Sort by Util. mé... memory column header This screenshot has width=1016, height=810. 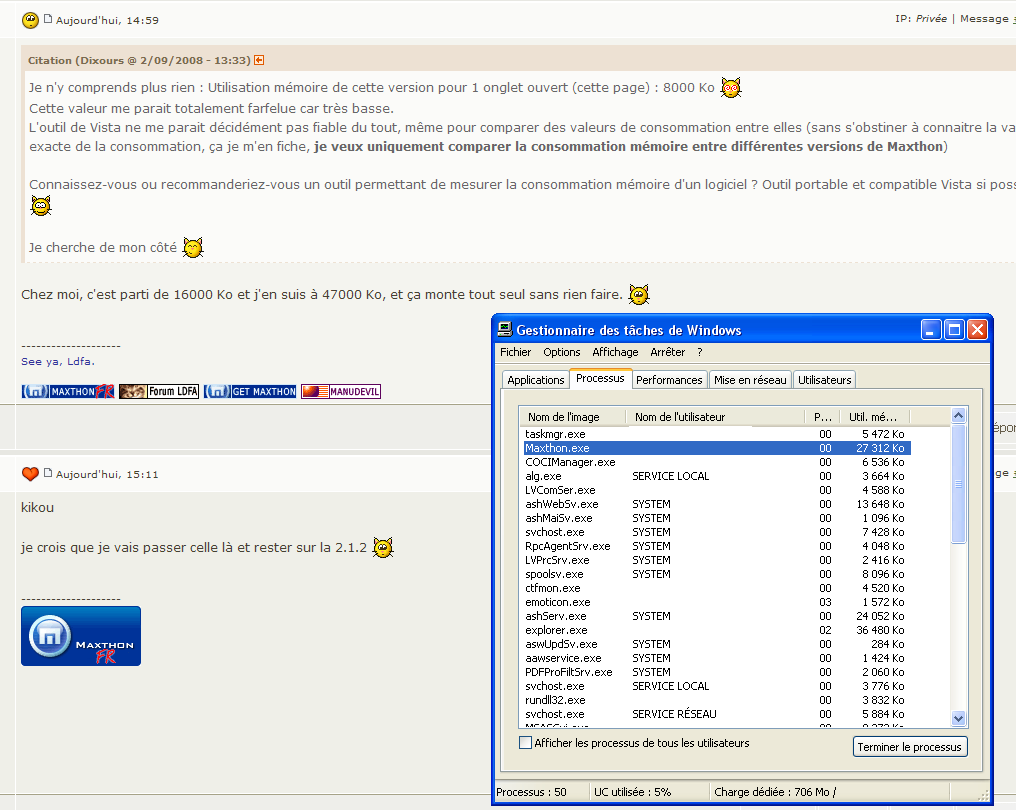point(874,417)
